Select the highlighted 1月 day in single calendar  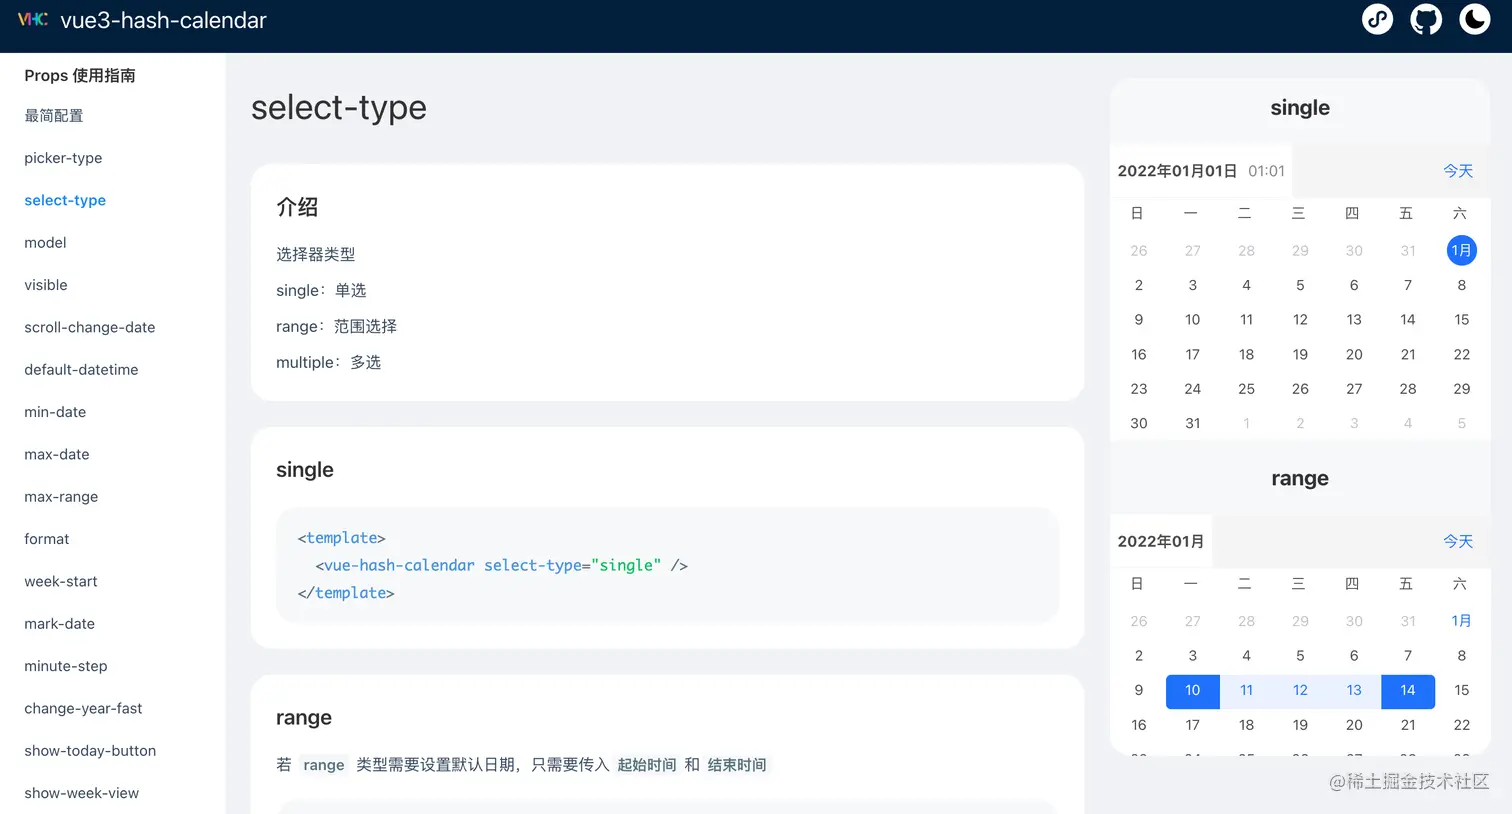[1461, 250]
